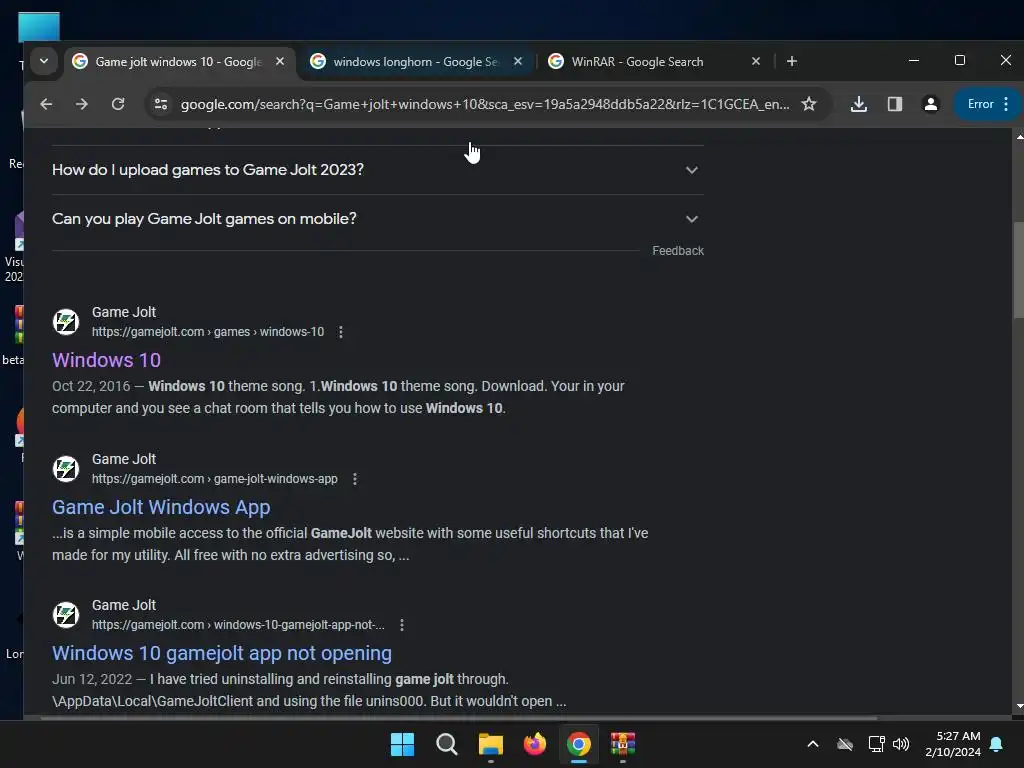
Task: Show hidden system tray icons chevron
Action: (x=812, y=744)
